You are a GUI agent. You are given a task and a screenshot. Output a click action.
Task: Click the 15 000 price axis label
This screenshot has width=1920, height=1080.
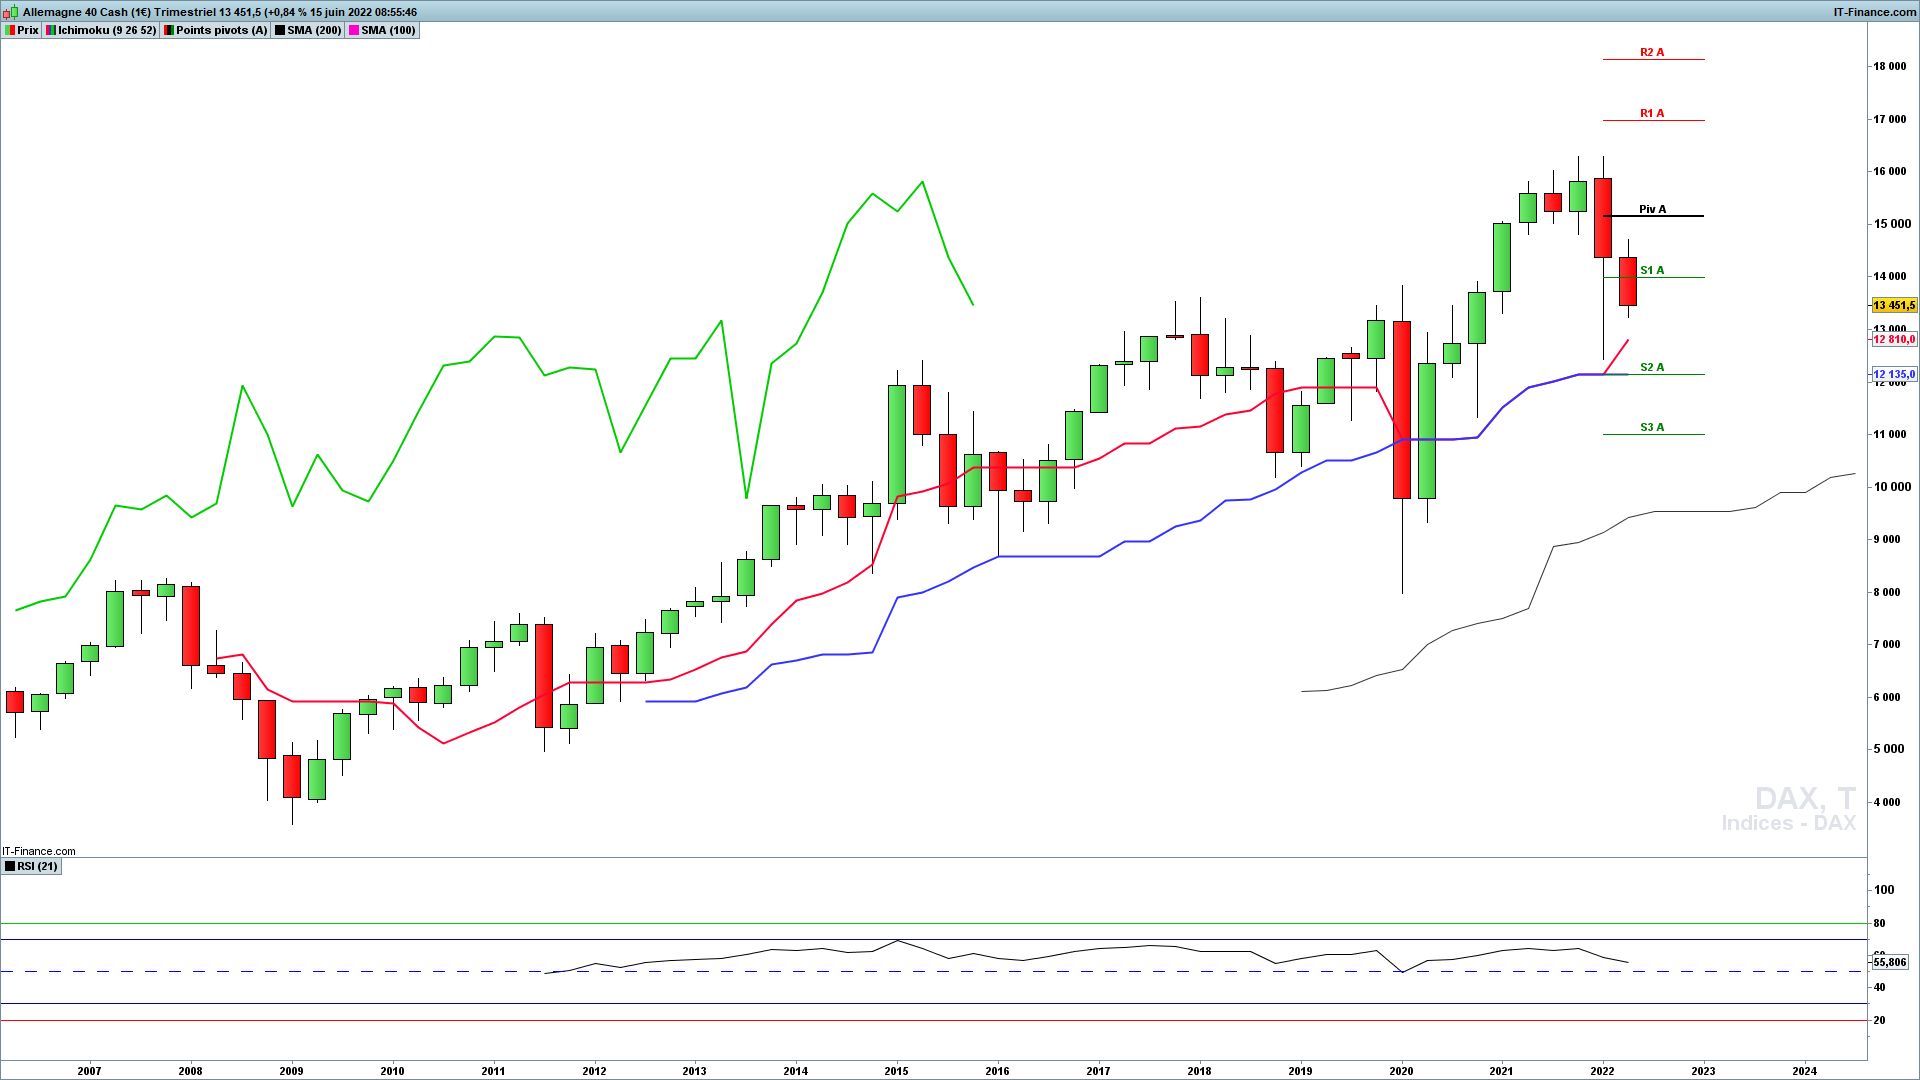pyautogui.click(x=1890, y=224)
